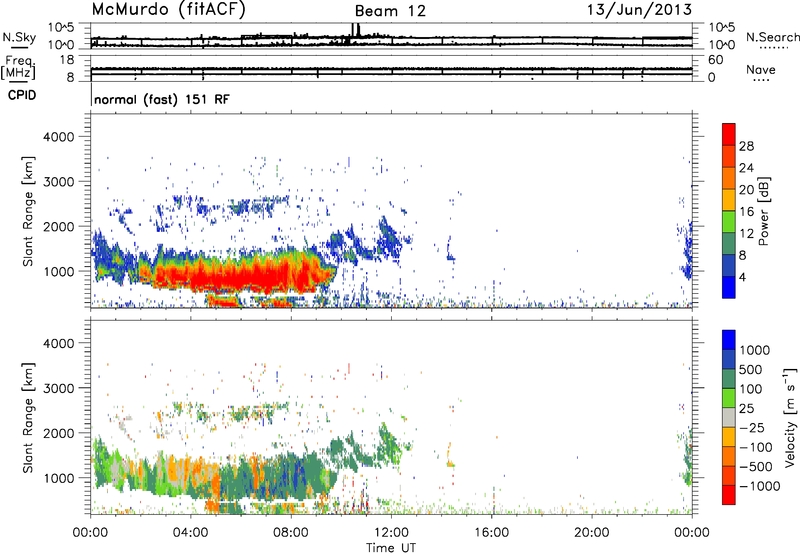Pick Velocity swatch between 100 and 500
The width and height of the screenshot is (800, 554).
tap(729, 379)
